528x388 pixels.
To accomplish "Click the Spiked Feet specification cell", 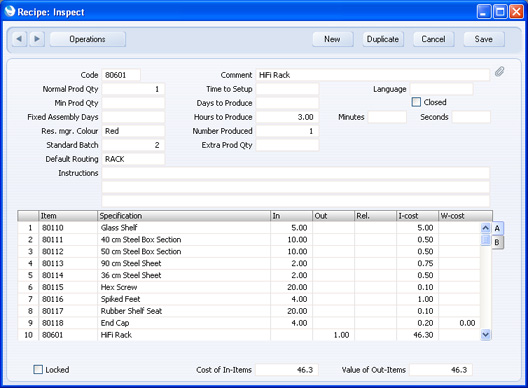I will (184, 299).
